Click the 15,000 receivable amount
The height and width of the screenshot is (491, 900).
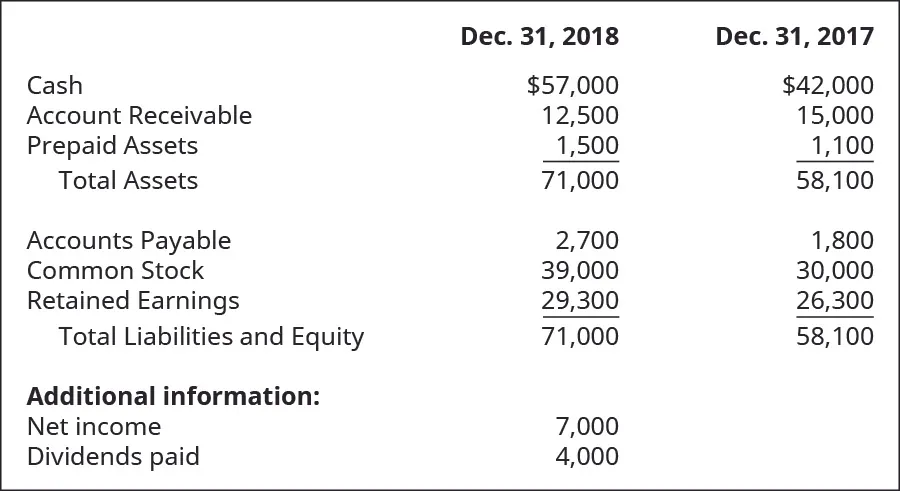click(x=834, y=116)
